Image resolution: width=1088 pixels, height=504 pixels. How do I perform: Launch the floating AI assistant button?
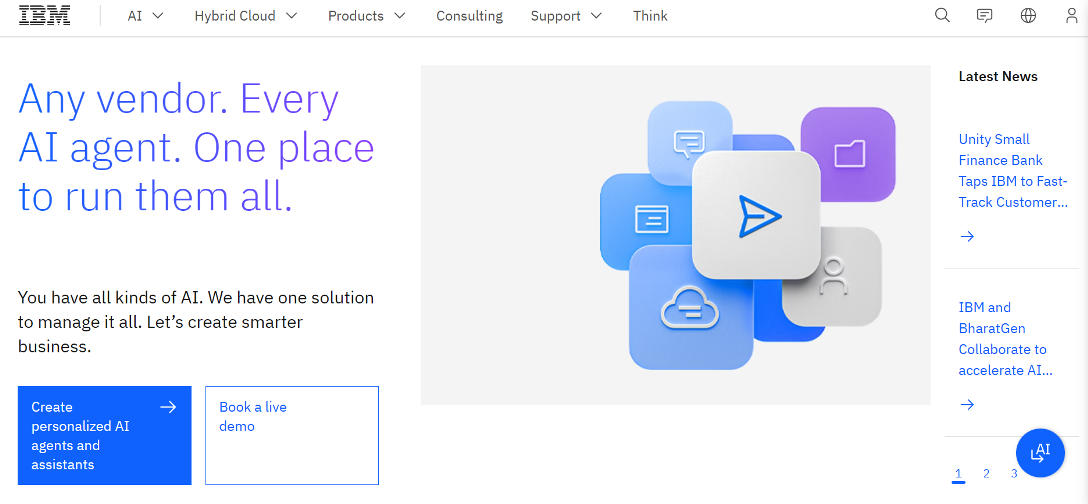pos(1040,452)
